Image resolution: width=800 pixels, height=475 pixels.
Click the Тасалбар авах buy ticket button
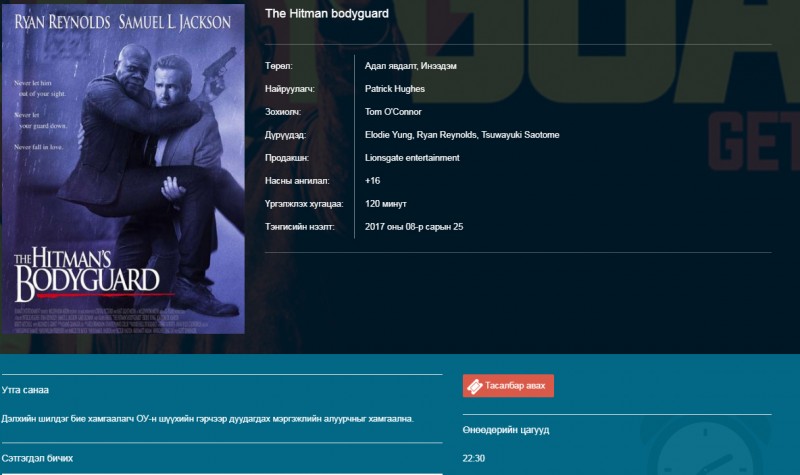click(x=508, y=386)
